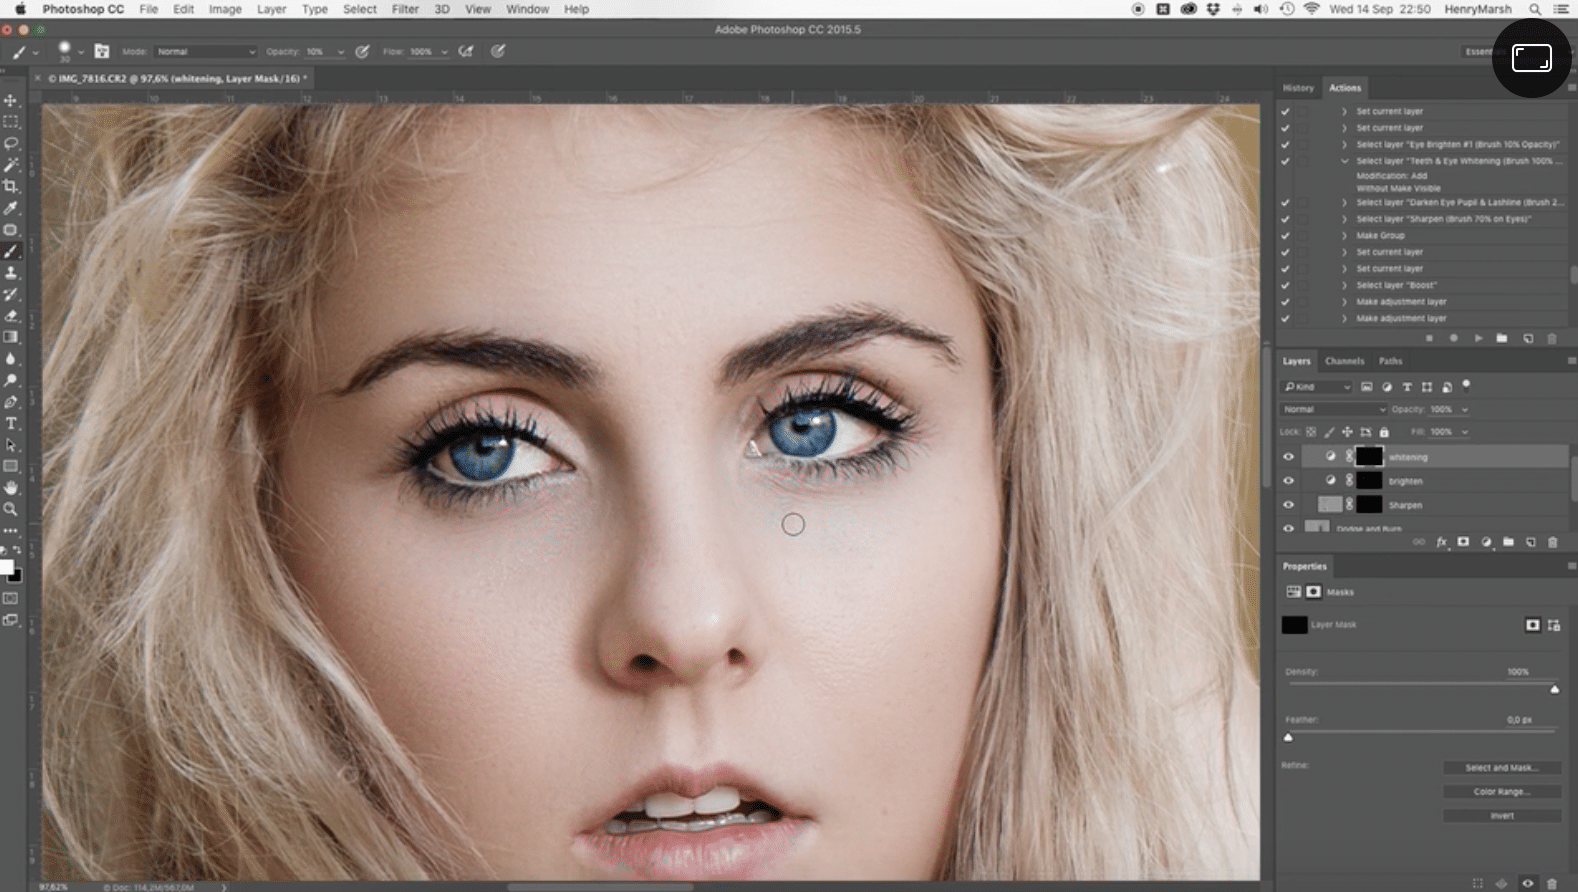Add layer mask from Layers panel bottom
The width and height of the screenshot is (1578, 892).
(x=1463, y=542)
